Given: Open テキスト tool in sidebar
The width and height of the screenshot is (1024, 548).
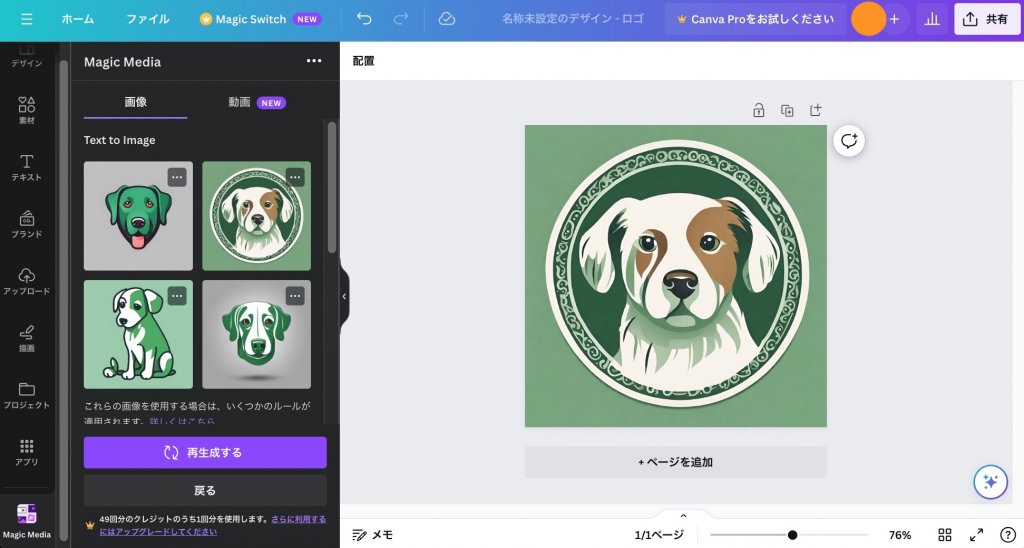Looking at the screenshot, I should pos(27,167).
